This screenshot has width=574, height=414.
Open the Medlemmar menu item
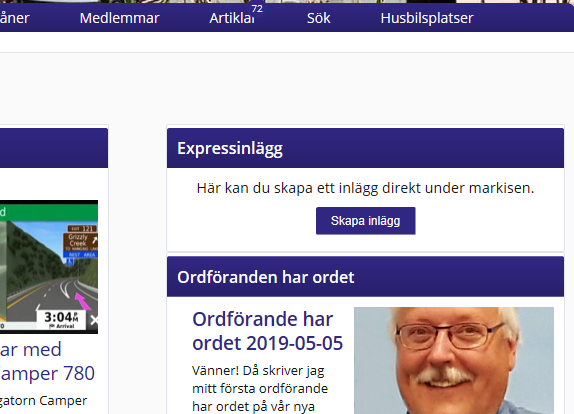(119, 18)
